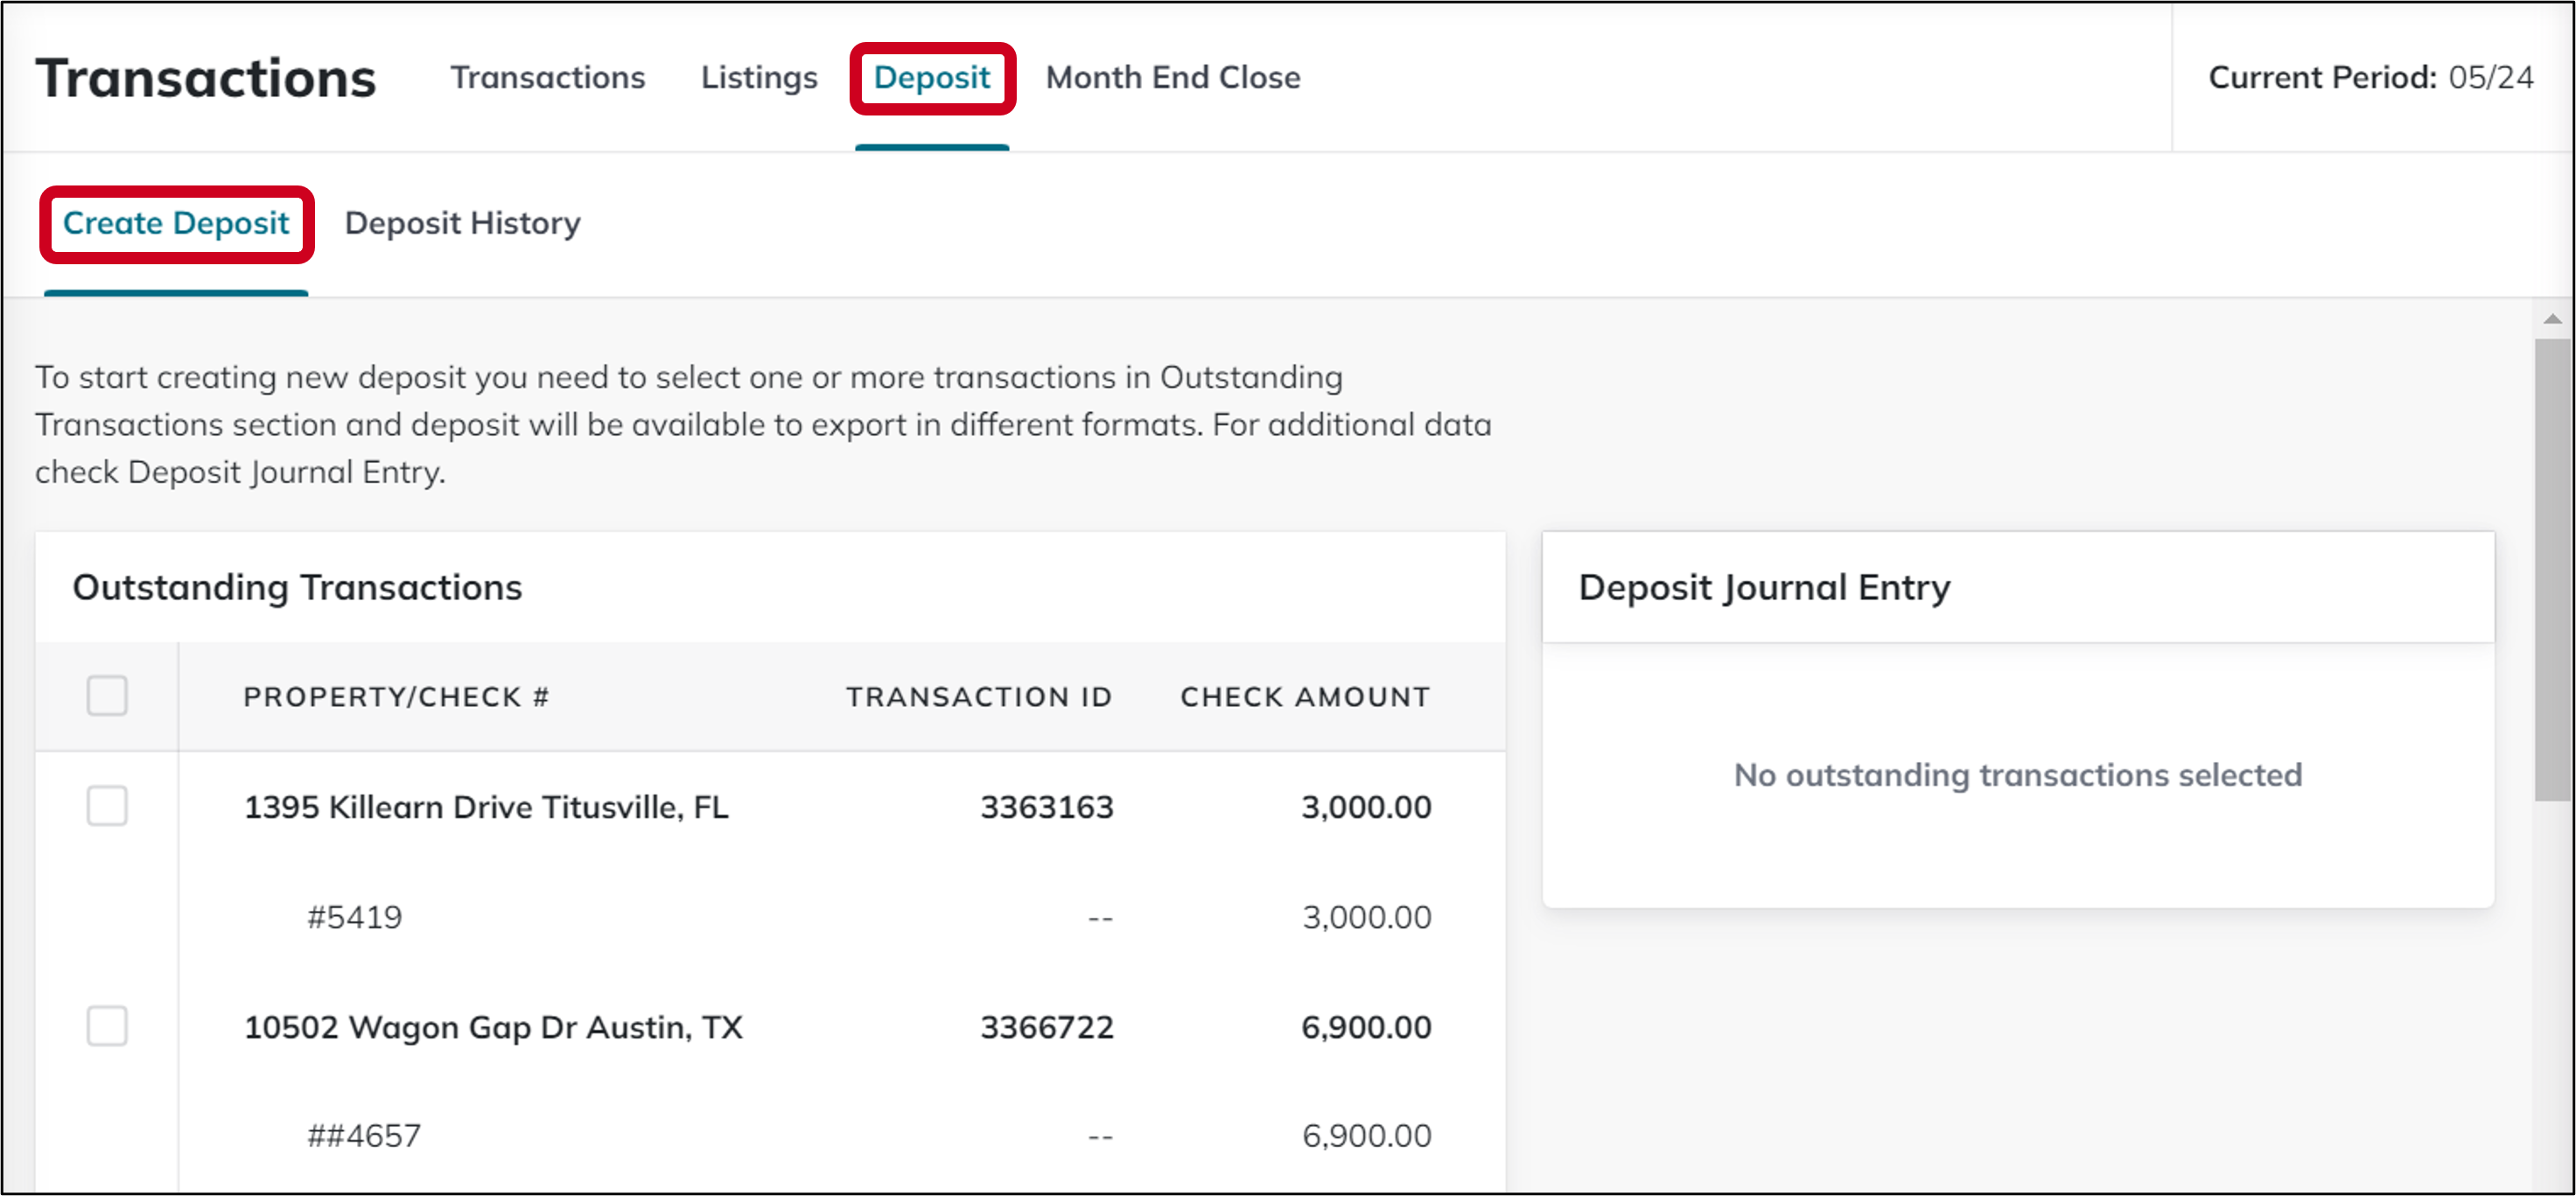Select the Deposit Journal Entry panel header
The width and height of the screenshot is (2576, 1196).
coord(1764,587)
